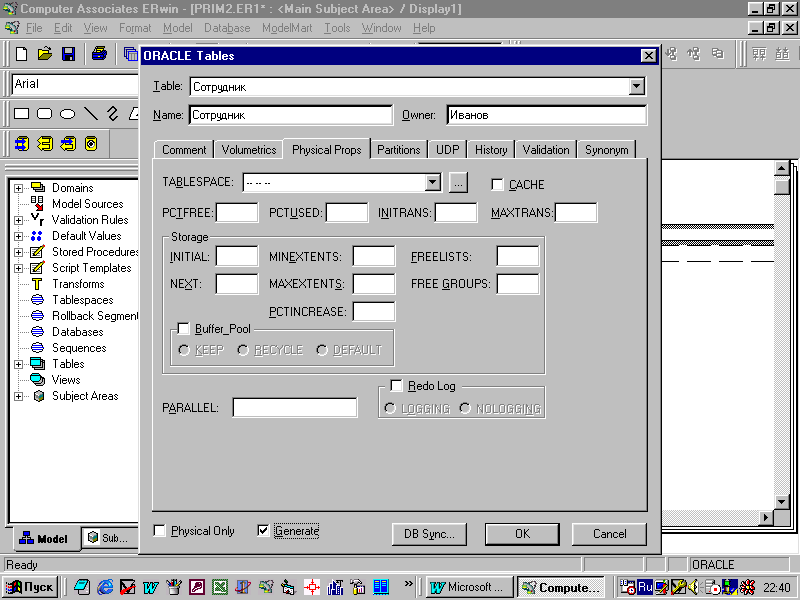Viewport: 800px width, 600px height.
Task: Expand the Domains tree node
Action: point(18,188)
